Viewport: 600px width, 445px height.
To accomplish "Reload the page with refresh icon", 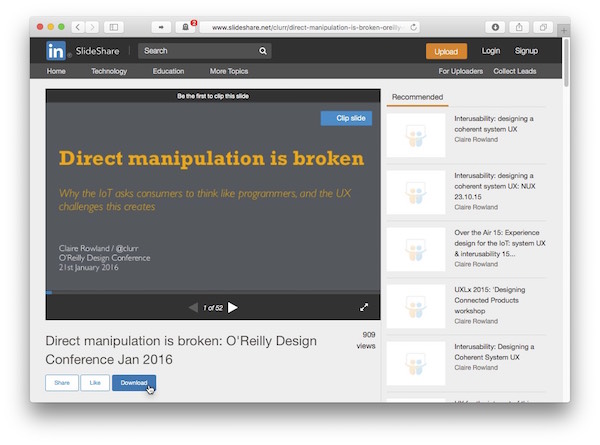I will click(x=413, y=27).
